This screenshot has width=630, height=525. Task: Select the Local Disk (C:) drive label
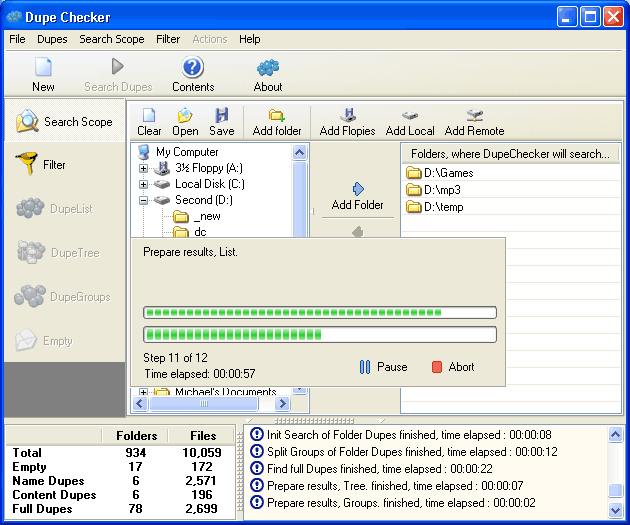(x=210, y=184)
